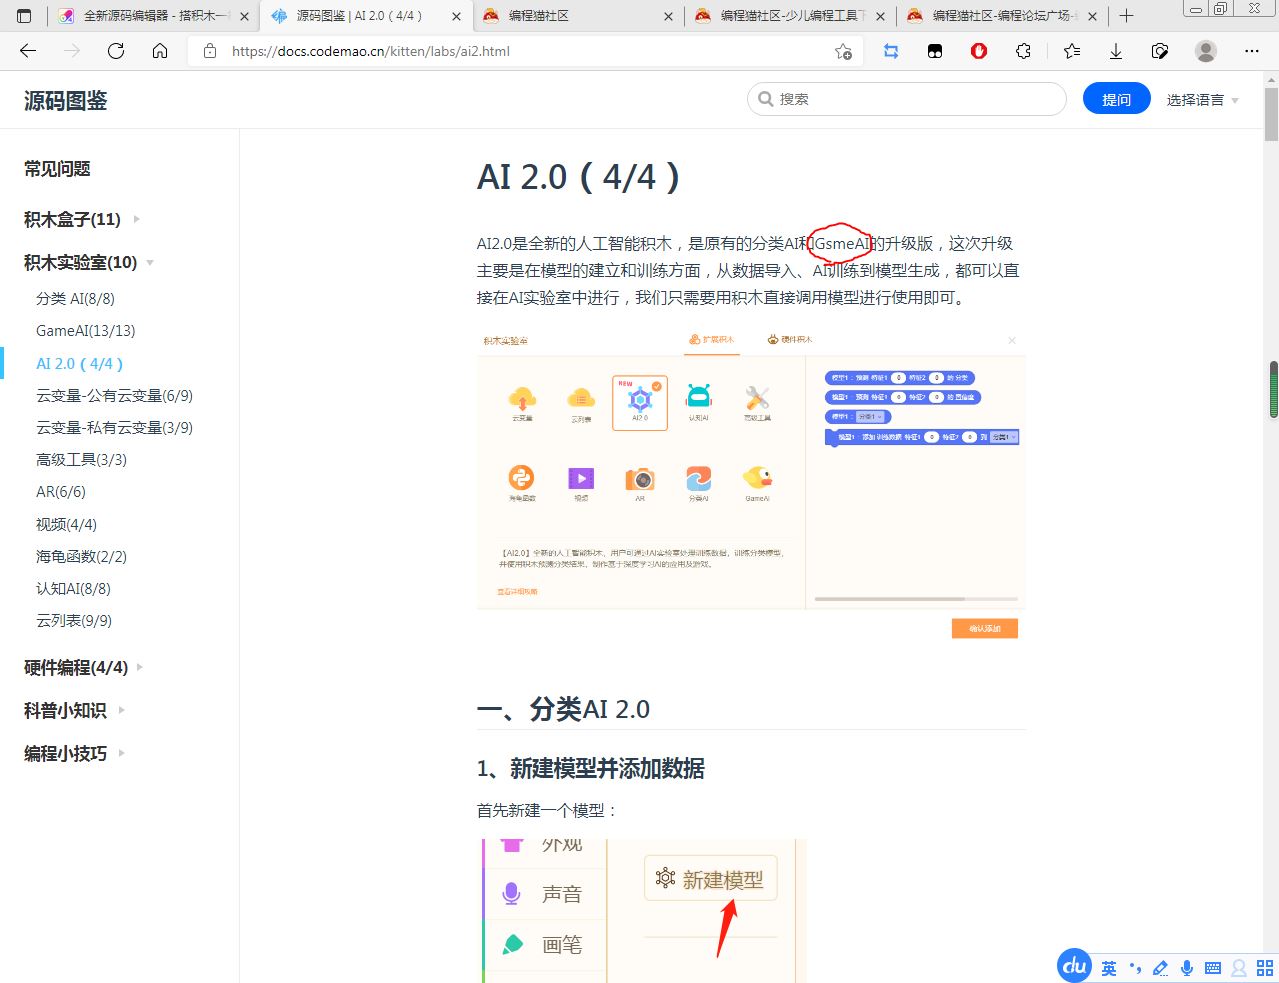Click the IME microphone voice input icon
The height and width of the screenshot is (983, 1279).
click(1187, 968)
